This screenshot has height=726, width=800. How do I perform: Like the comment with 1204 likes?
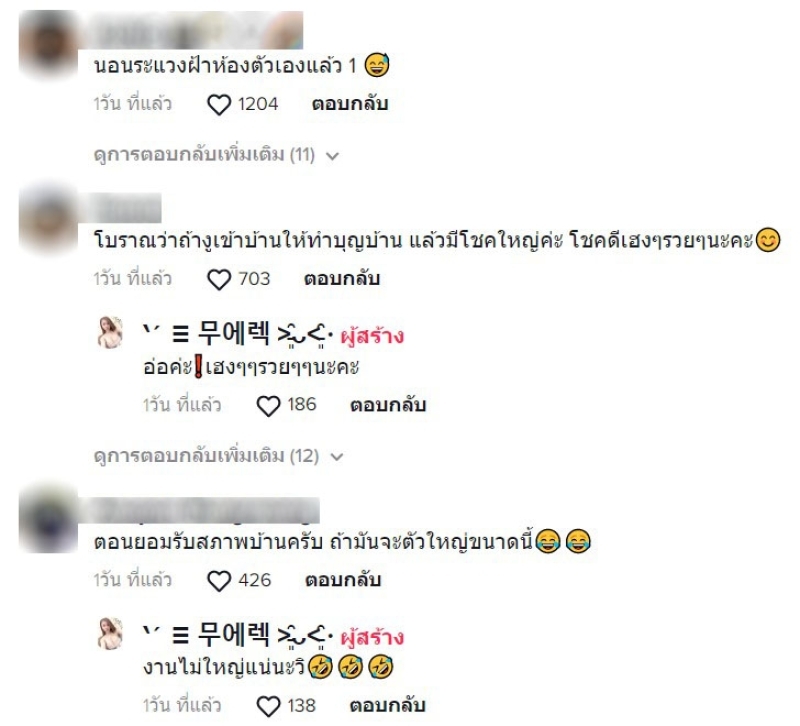[219, 105]
